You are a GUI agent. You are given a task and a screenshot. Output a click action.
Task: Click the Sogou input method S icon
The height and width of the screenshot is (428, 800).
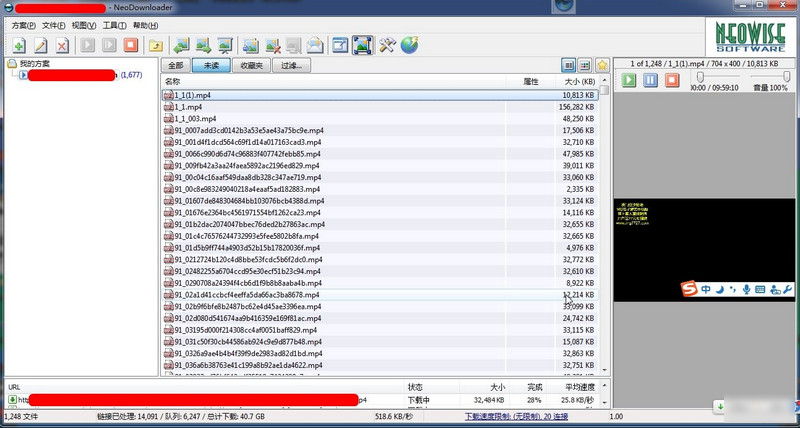pyautogui.click(x=689, y=289)
